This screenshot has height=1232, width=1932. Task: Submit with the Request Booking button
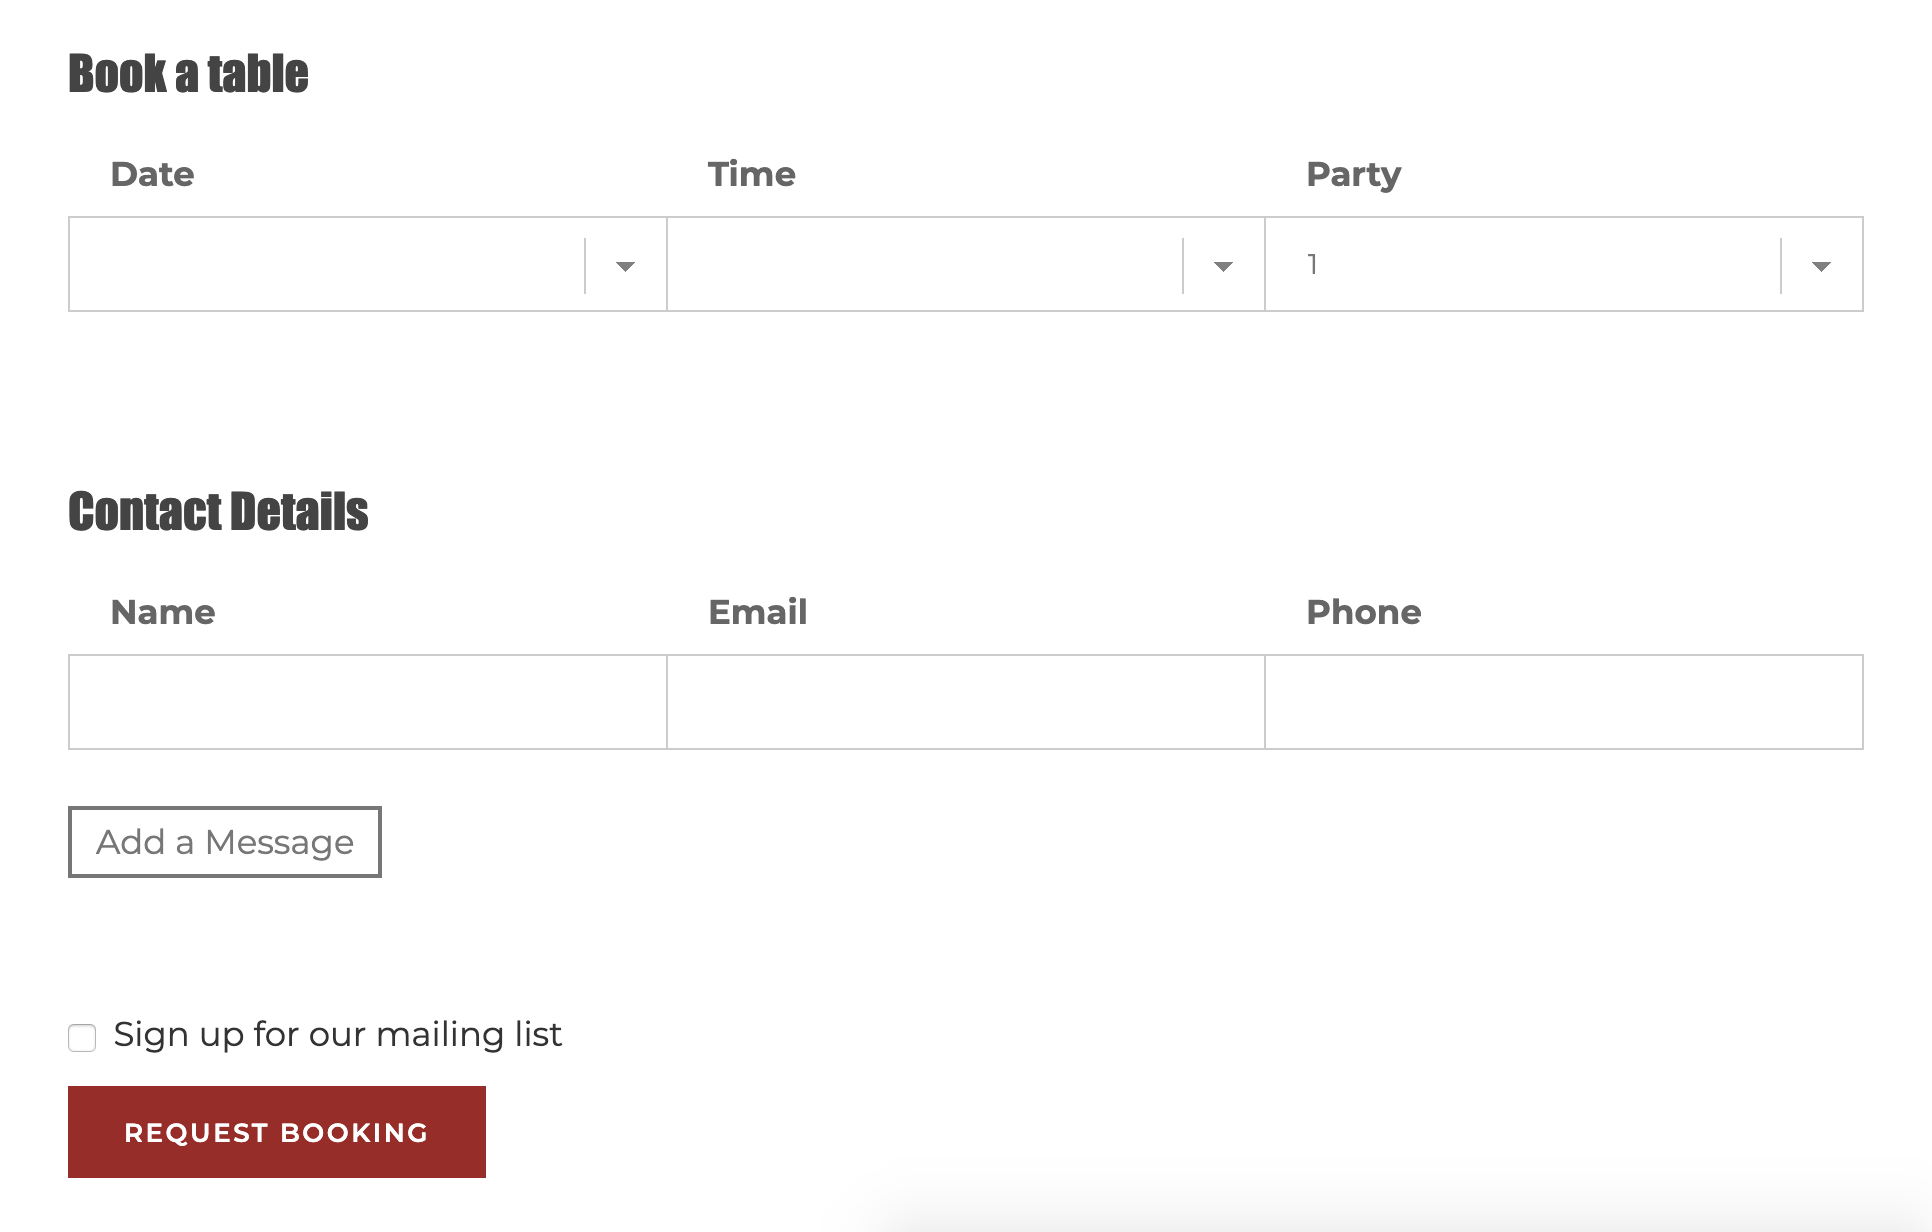pyautogui.click(x=277, y=1132)
